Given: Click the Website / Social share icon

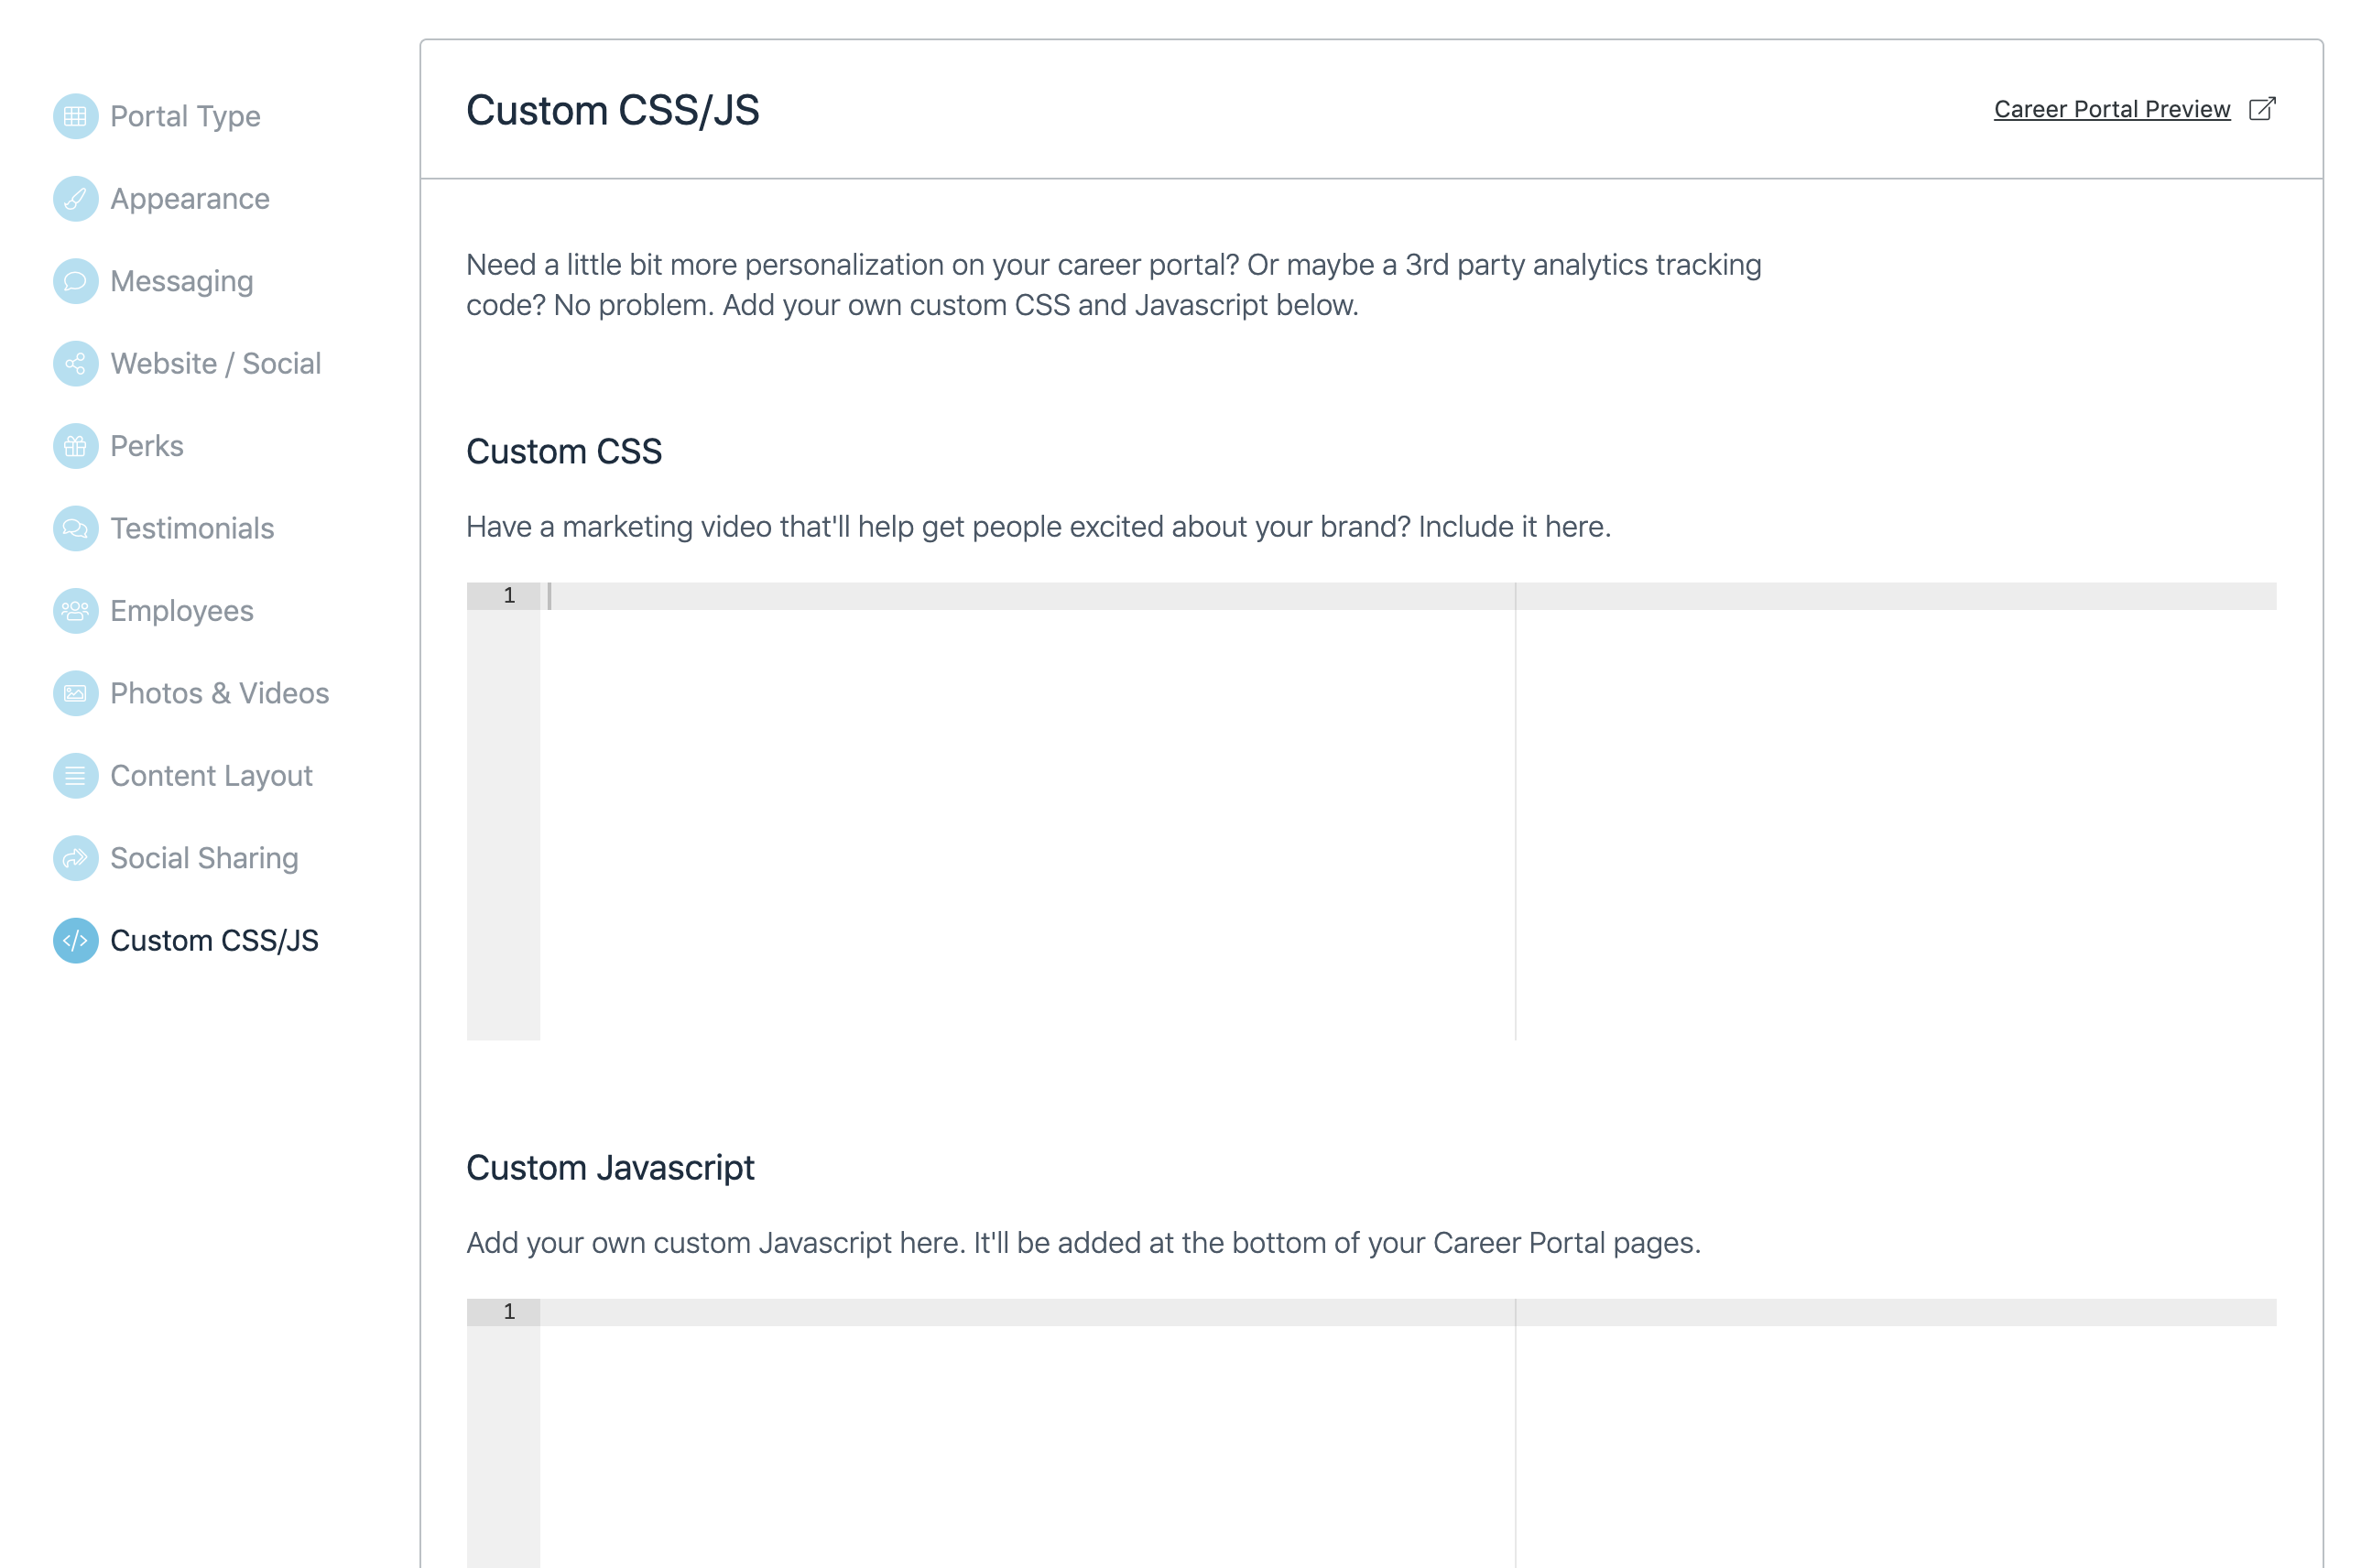Looking at the screenshot, I should (x=75, y=364).
